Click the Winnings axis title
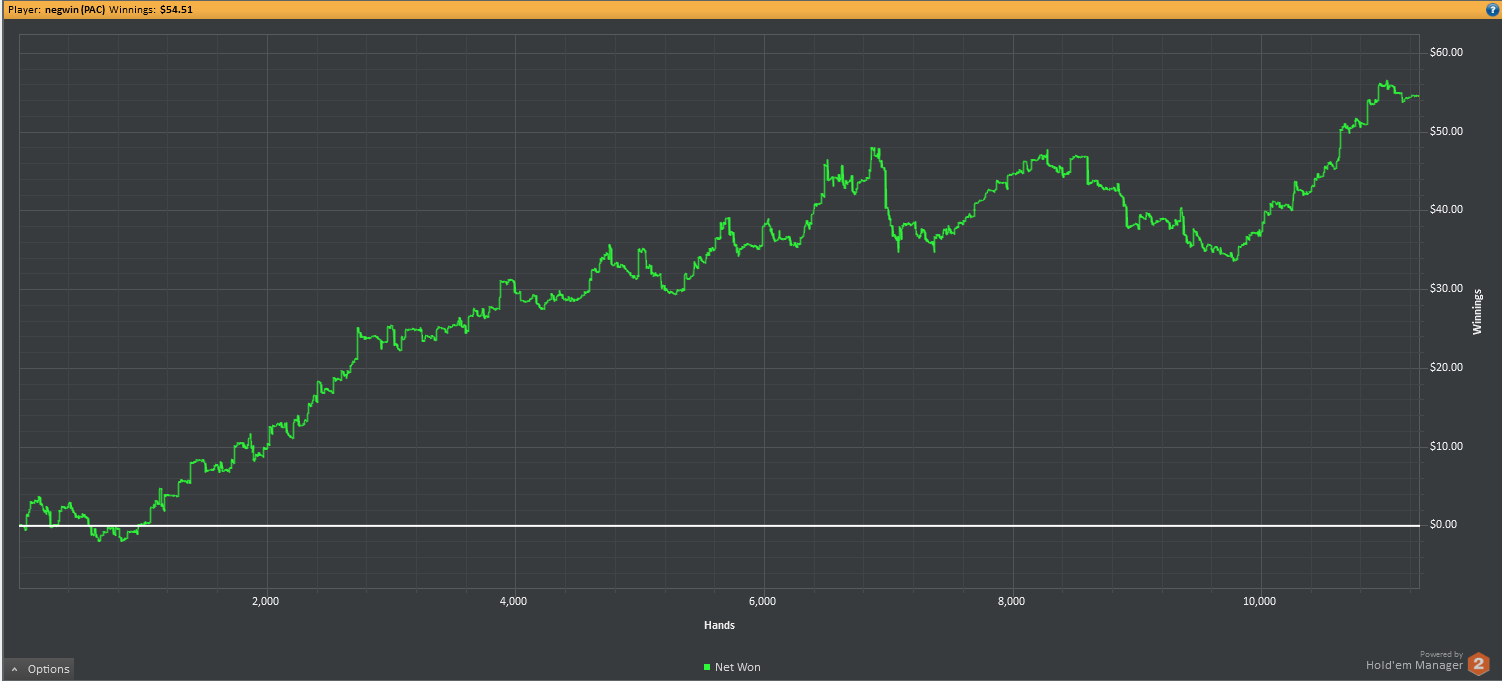 click(1478, 311)
